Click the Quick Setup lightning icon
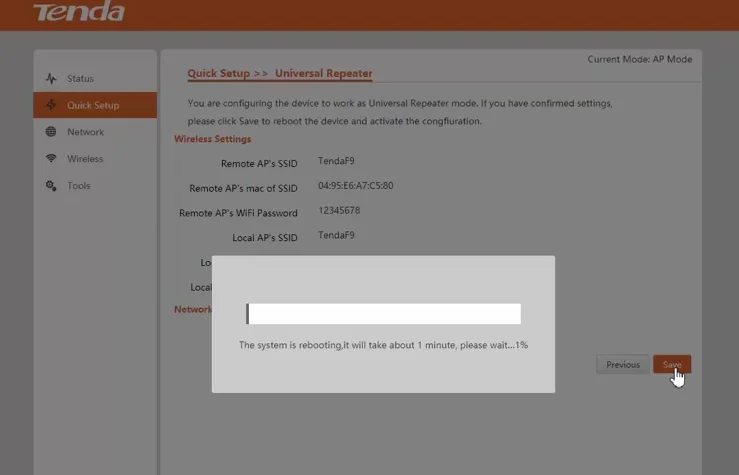This screenshot has height=475, width=739. point(51,105)
